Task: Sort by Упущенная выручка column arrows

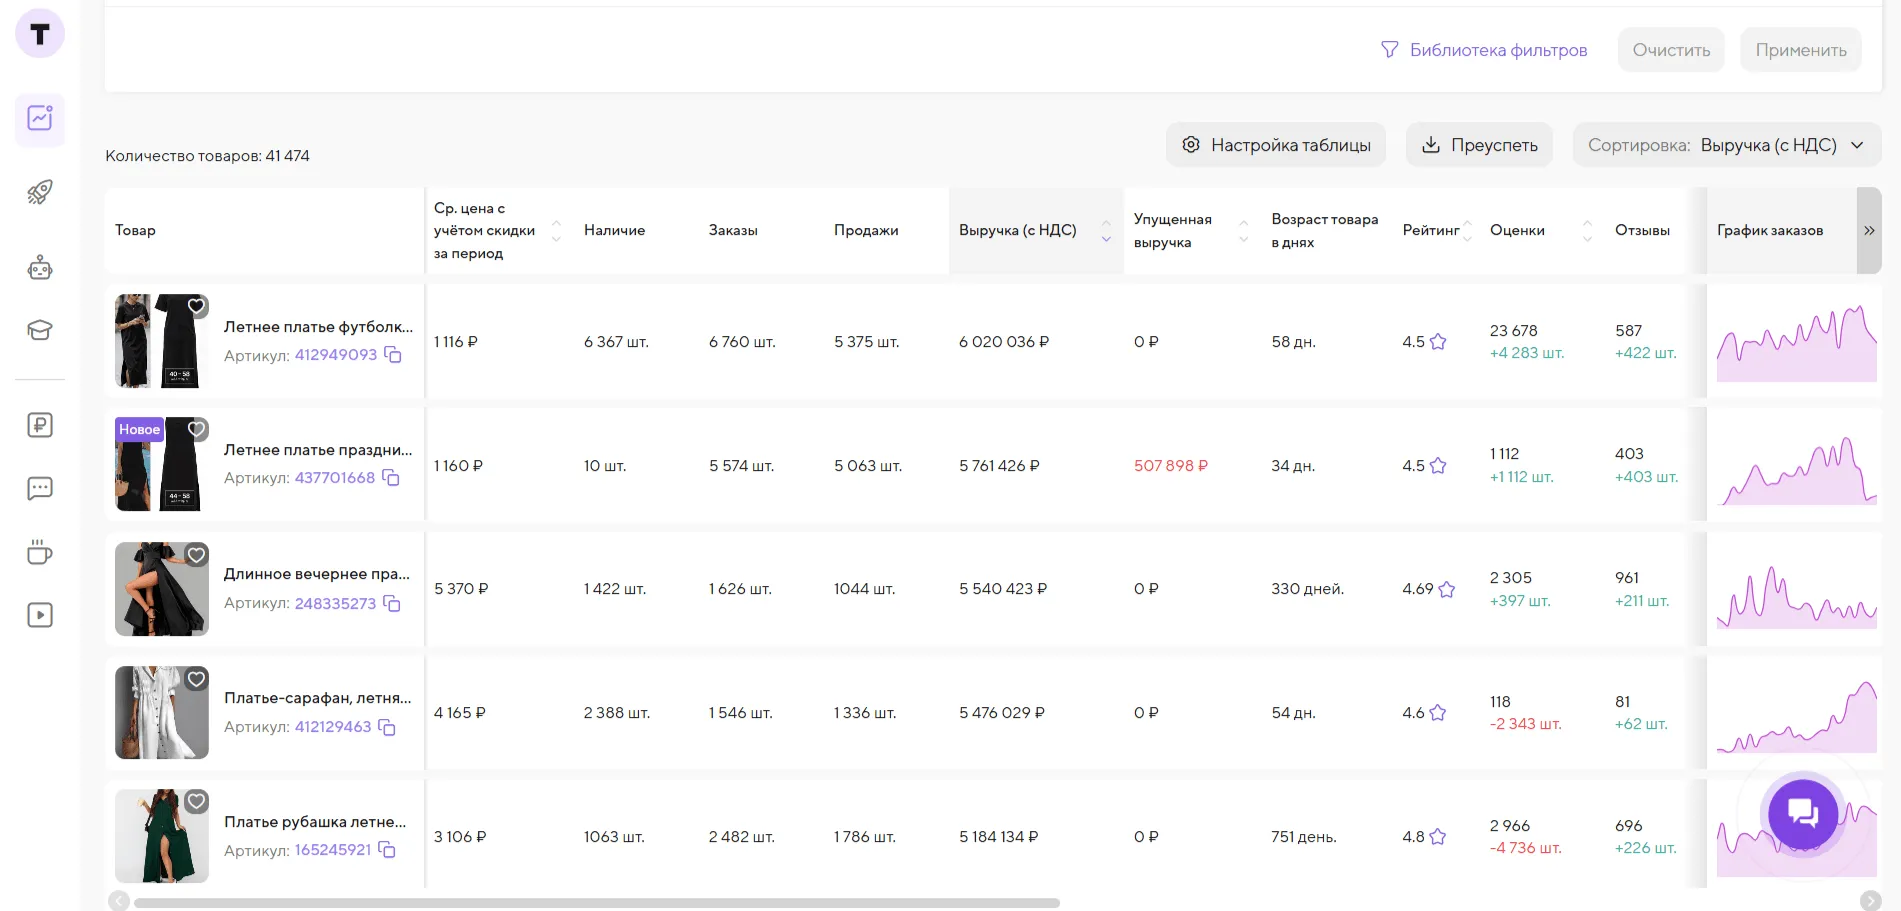Action: point(1243,231)
